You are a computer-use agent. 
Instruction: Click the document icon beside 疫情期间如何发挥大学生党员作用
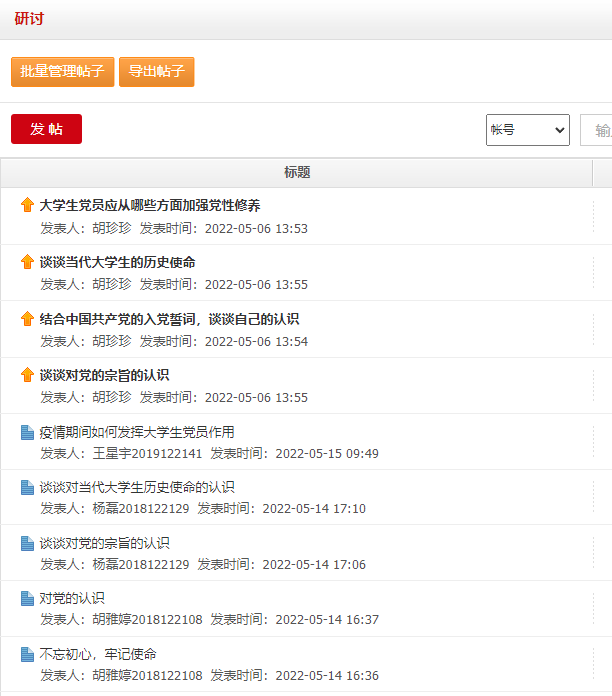tap(27, 432)
